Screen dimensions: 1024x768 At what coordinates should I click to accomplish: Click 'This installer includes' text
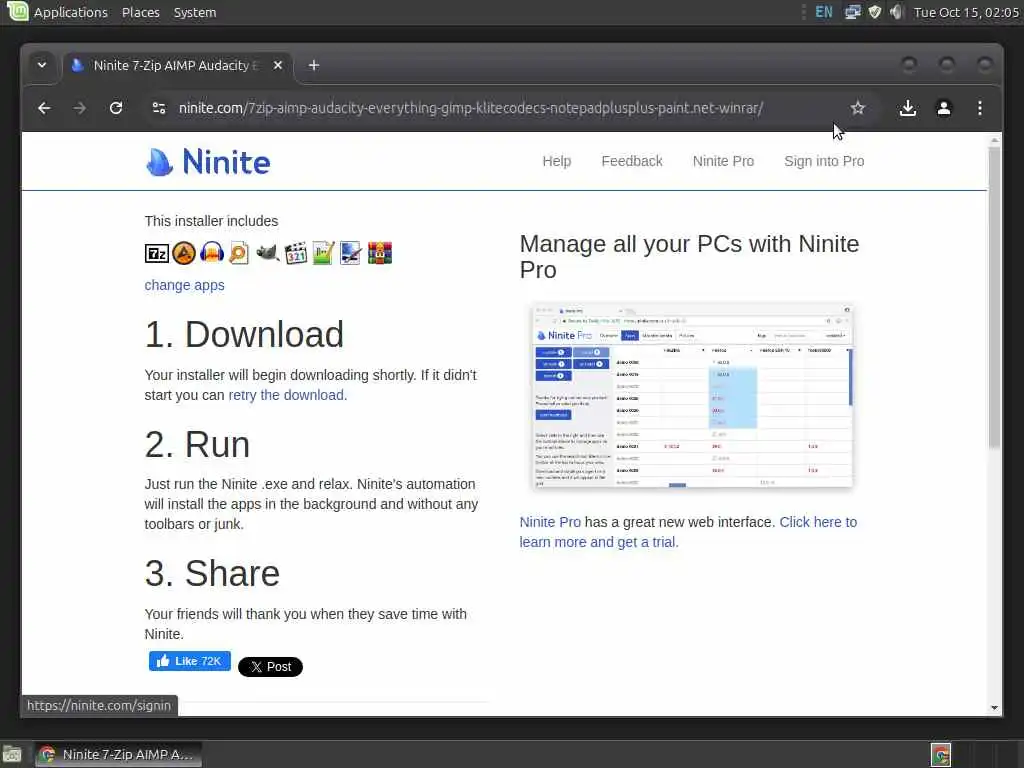pos(211,221)
